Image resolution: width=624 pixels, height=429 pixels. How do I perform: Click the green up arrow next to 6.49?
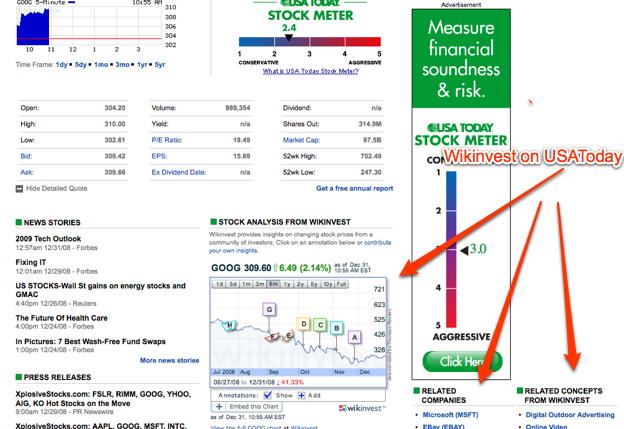[275, 268]
